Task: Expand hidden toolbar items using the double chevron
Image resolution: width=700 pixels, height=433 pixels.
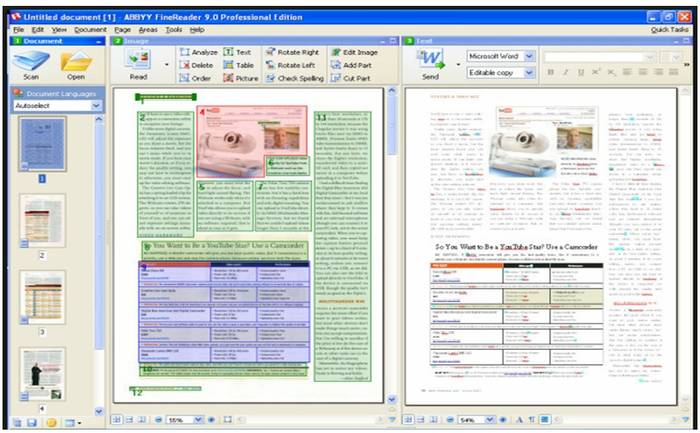Action: [x=687, y=65]
